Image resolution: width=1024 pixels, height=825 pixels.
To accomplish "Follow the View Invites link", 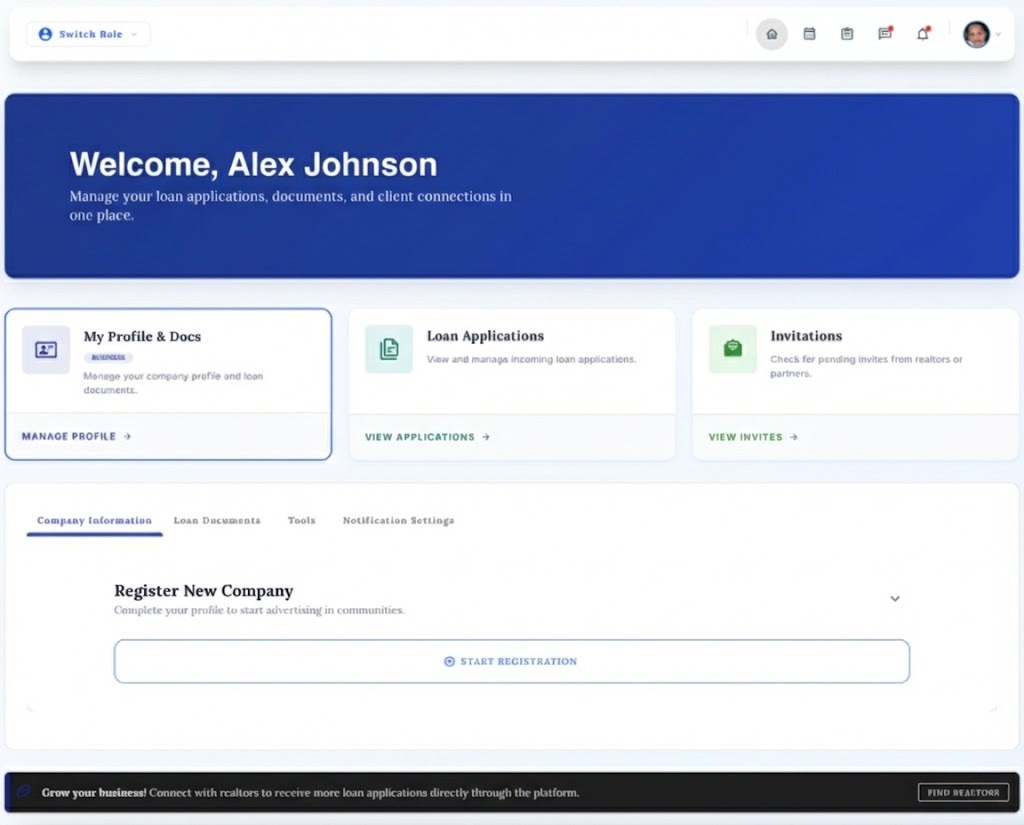I will [753, 437].
